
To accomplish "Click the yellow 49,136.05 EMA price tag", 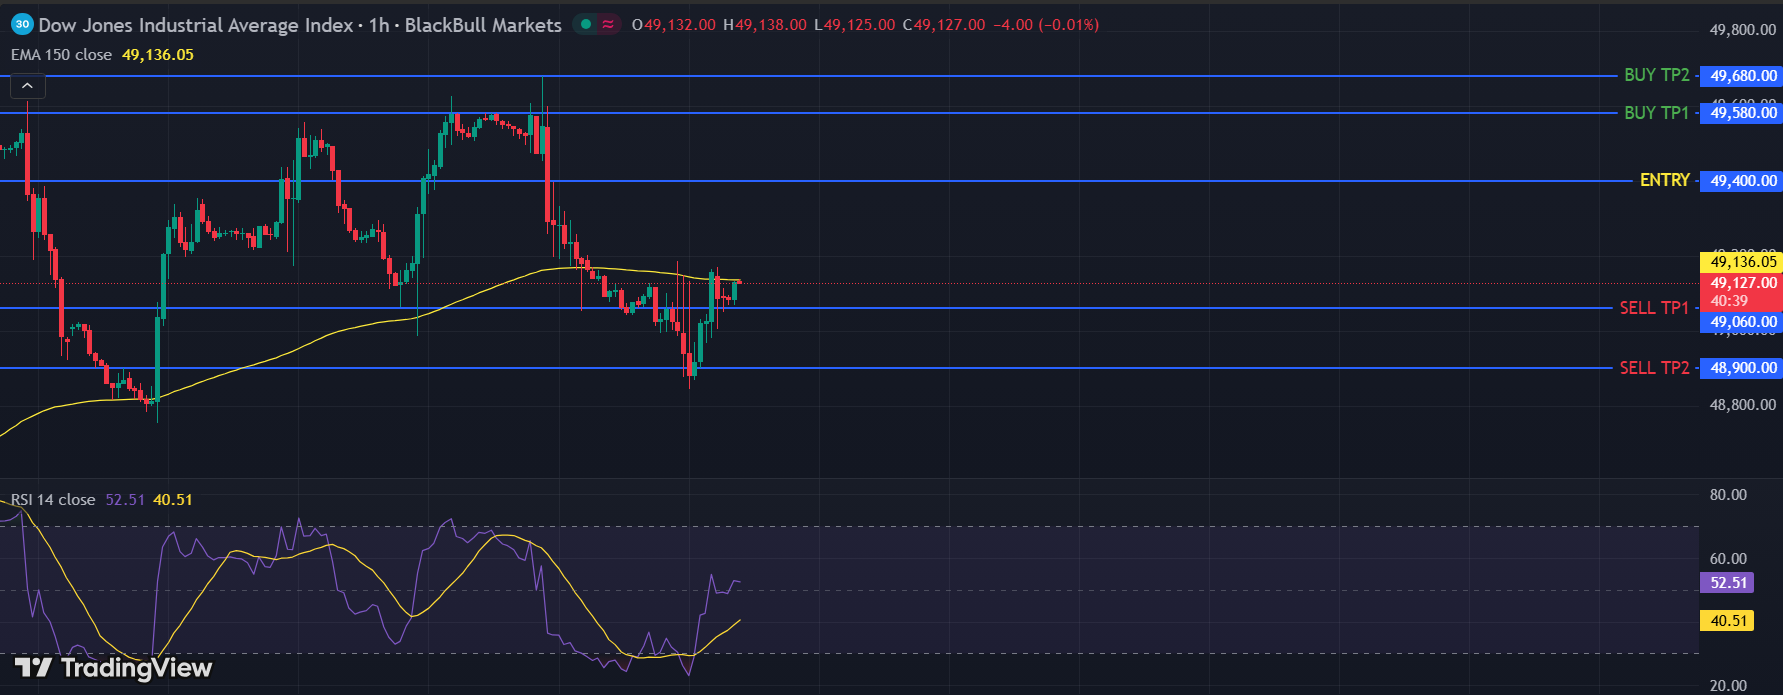I will coord(1742,262).
